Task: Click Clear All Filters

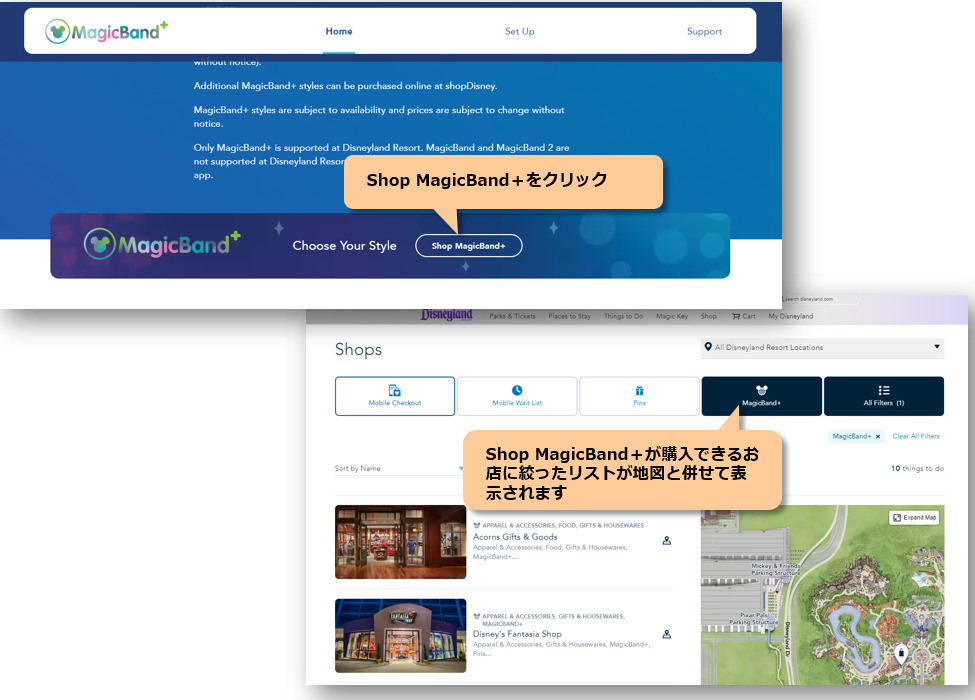Action: pyautogui.click(x=916, y=436)
